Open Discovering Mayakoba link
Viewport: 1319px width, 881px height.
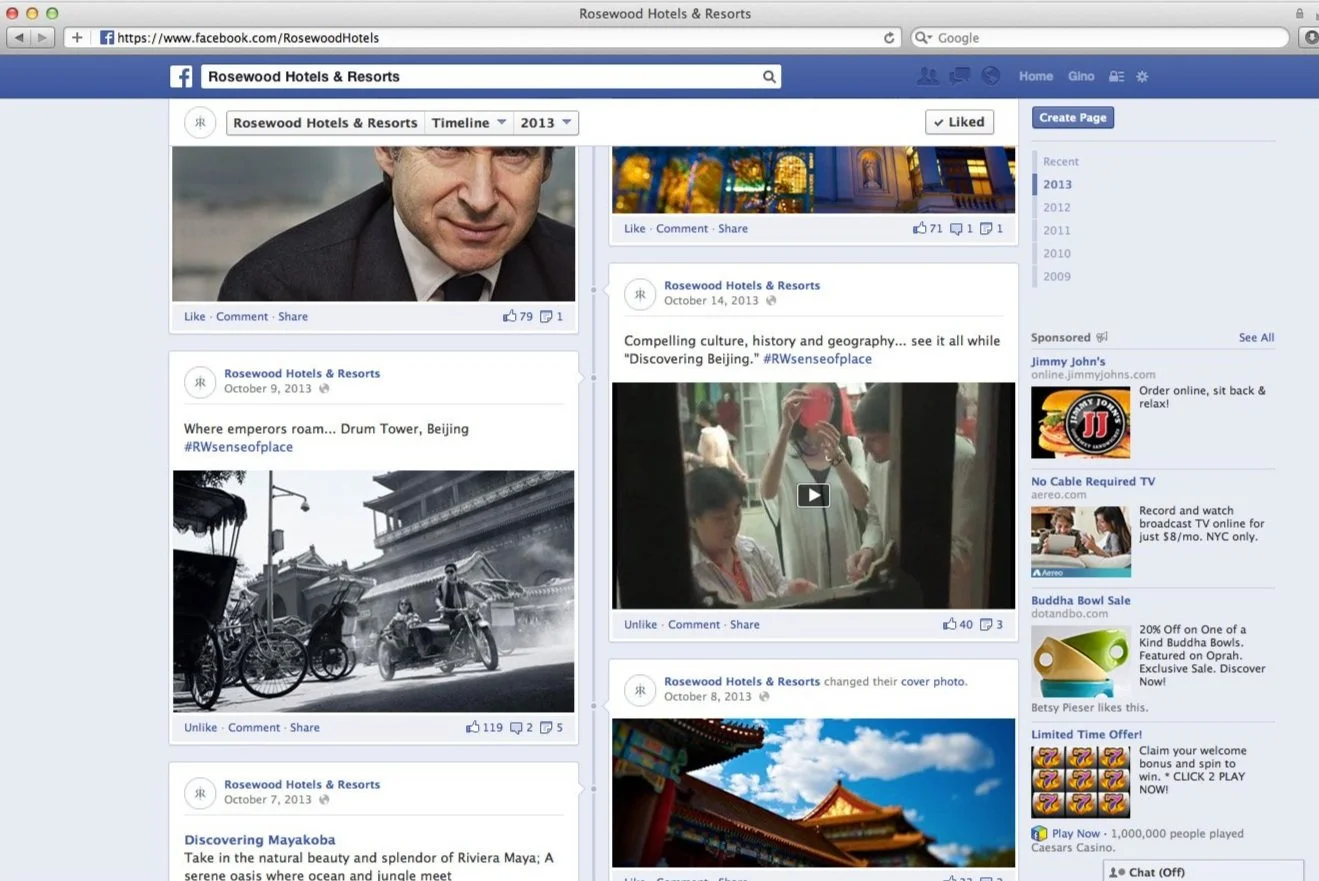[260, 840]
